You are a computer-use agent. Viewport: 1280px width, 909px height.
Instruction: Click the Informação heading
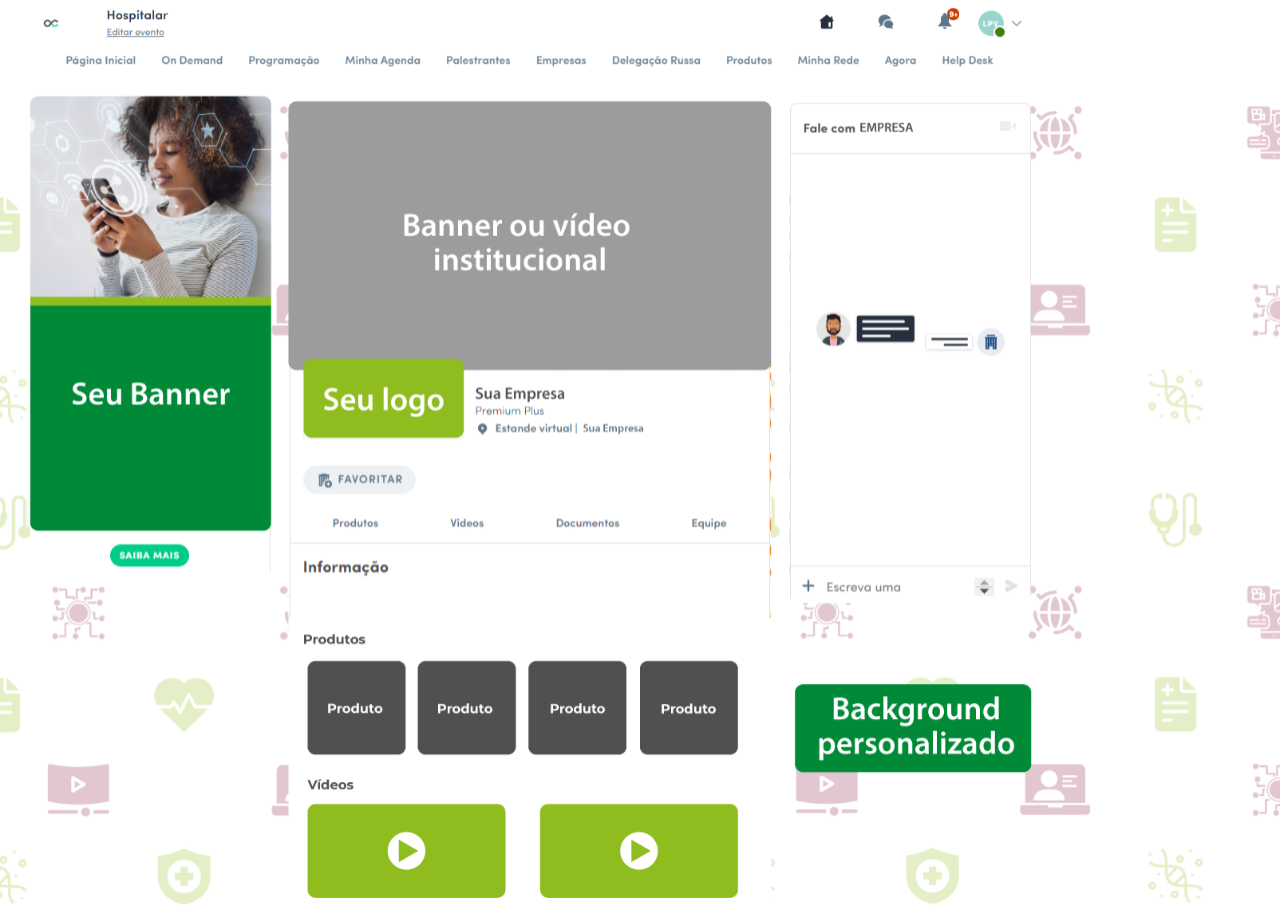[x=346, y=567]
